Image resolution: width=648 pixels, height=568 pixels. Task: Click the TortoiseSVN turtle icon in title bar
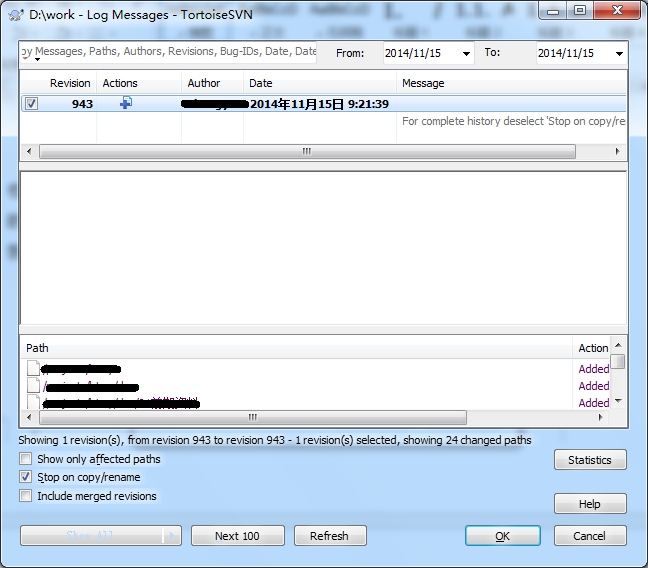(16, 15)
